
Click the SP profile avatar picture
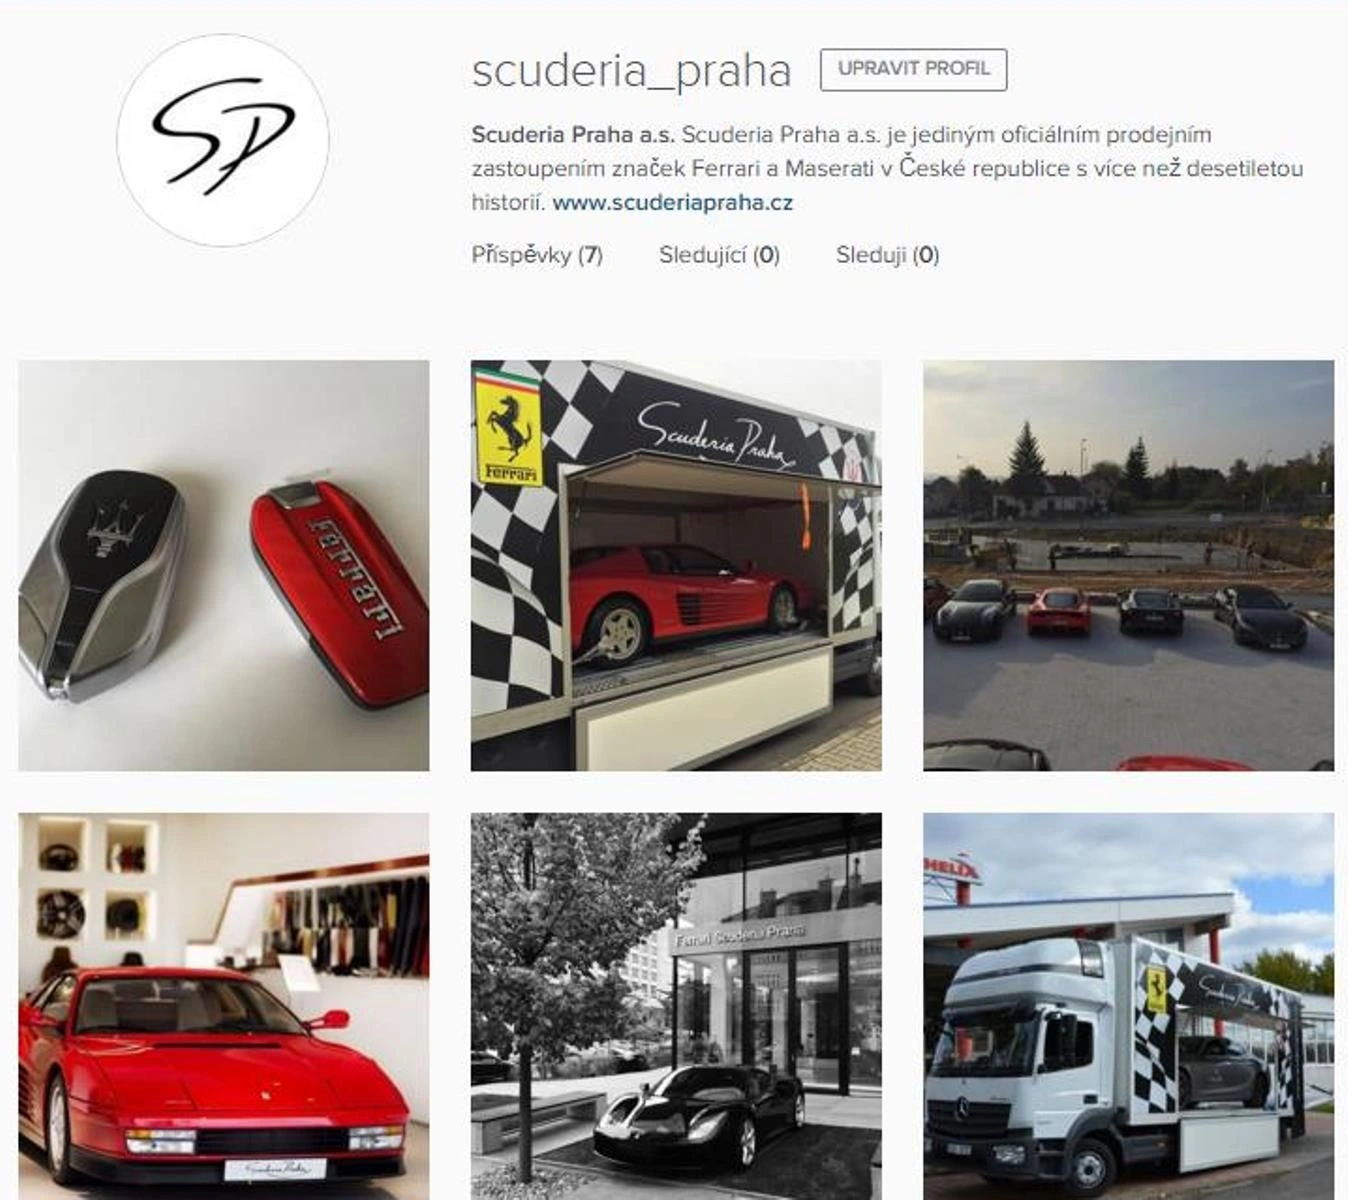223,140
